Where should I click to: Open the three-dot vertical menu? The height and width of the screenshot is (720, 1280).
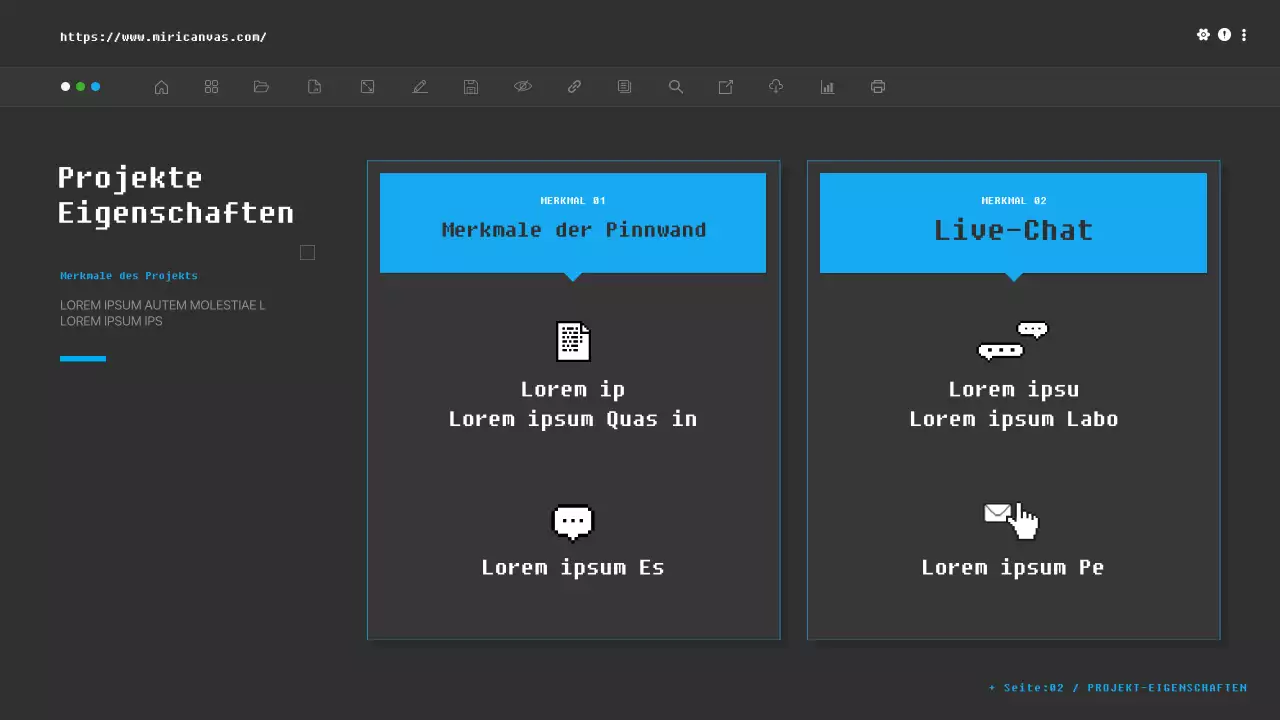pyautogui.click(x=1244, y=35)
